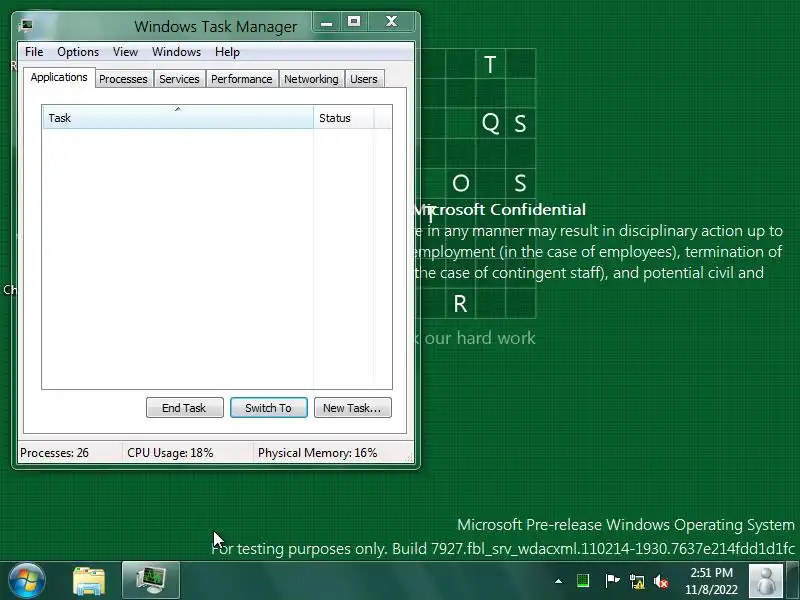
Task: Open the Windows menu
Action: [x=177, y=52]
